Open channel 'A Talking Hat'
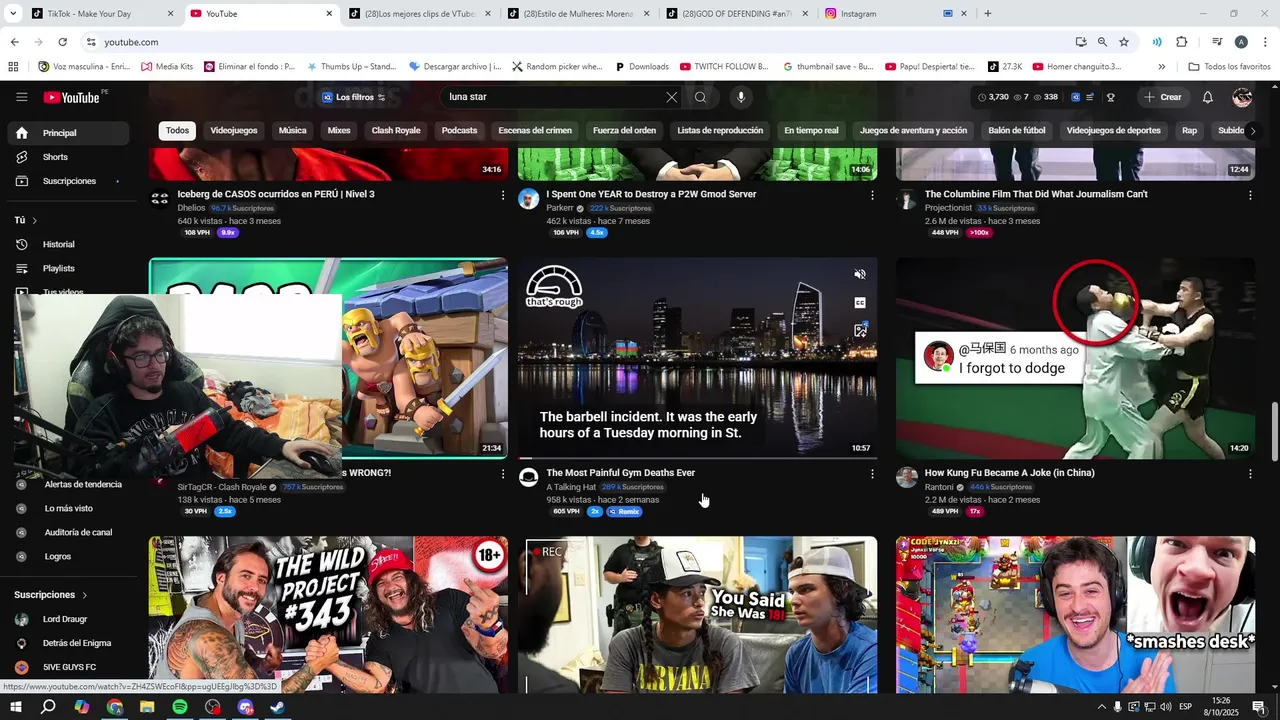Screen dimensions: 1280x720 tap(571, 487)
